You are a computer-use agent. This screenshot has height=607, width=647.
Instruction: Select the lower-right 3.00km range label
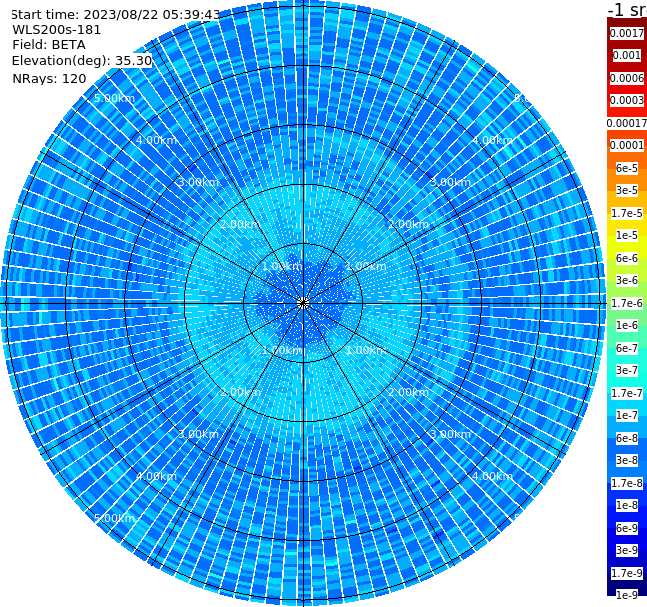tap(450, 434)
